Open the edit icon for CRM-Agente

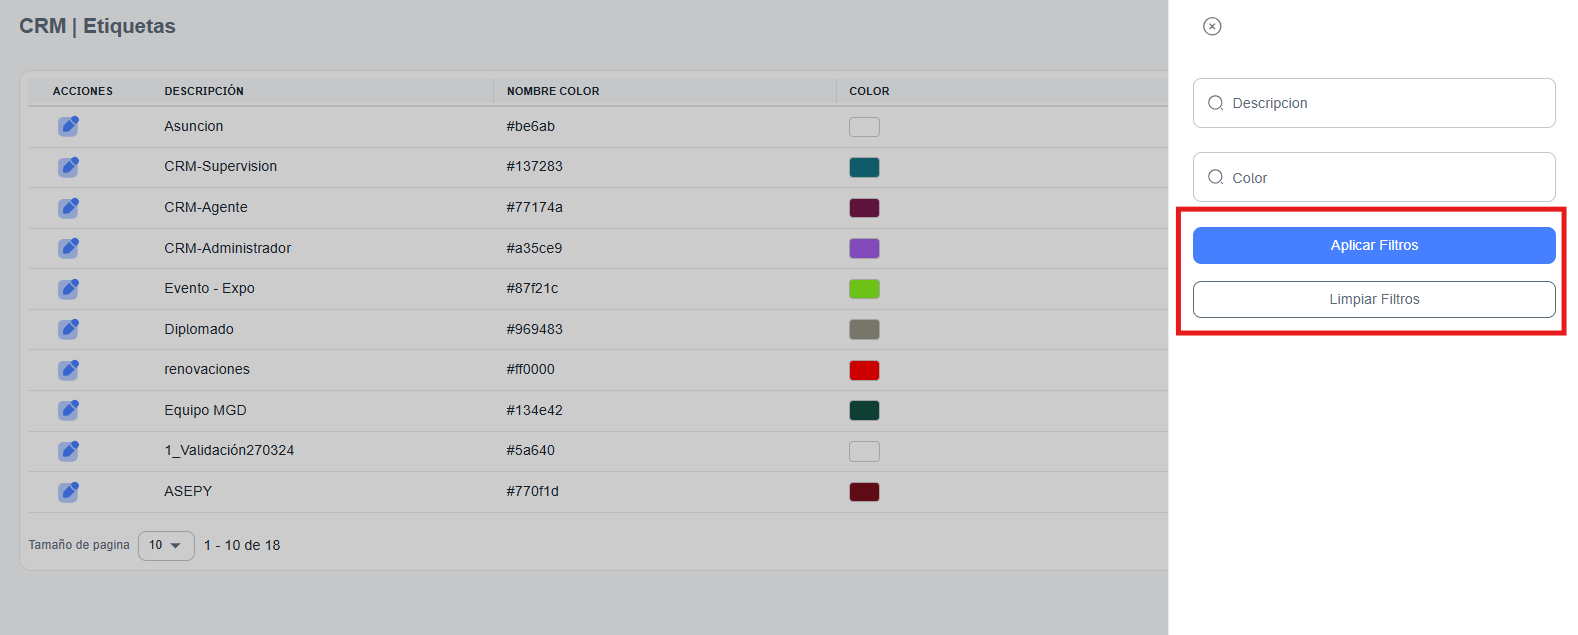tap(68, 208)
